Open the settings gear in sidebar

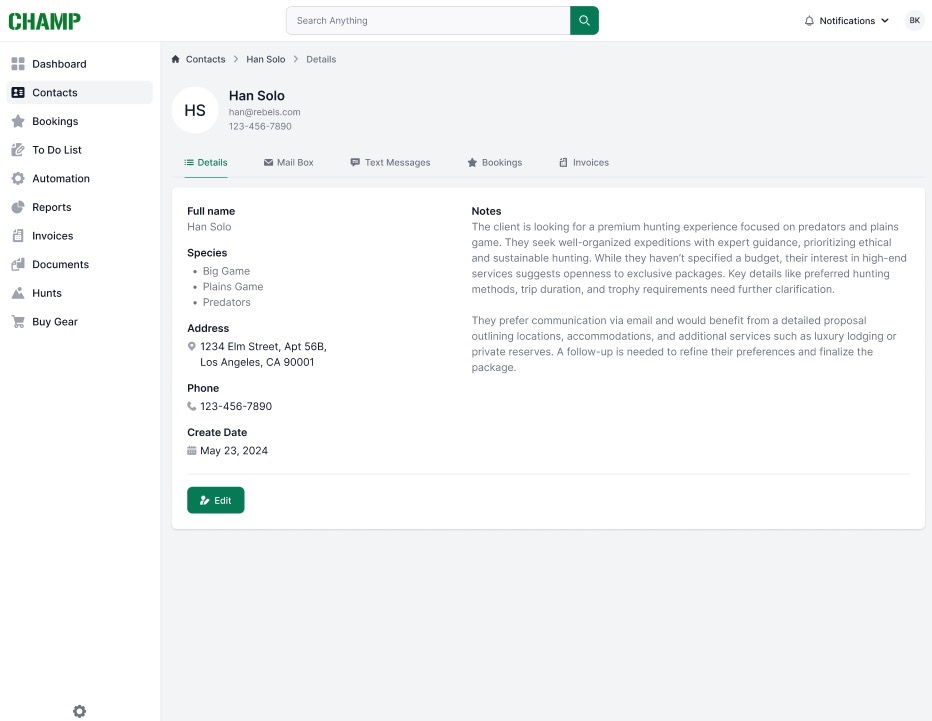(80, 711)
